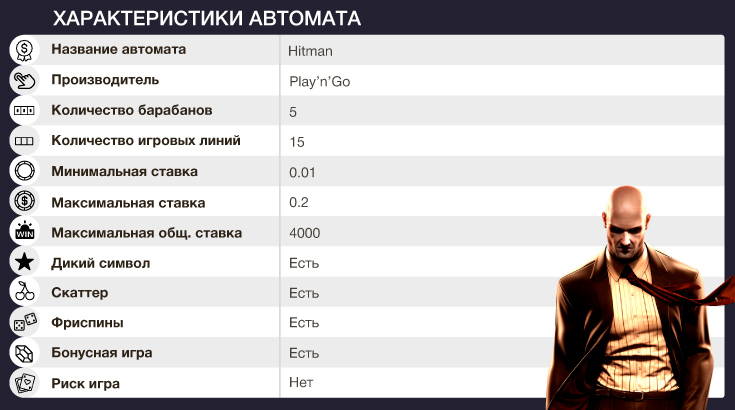The height and width of the screenshot is (410, 735).
Task: Click the Количество игровых линий value 15
Action: 297,142
